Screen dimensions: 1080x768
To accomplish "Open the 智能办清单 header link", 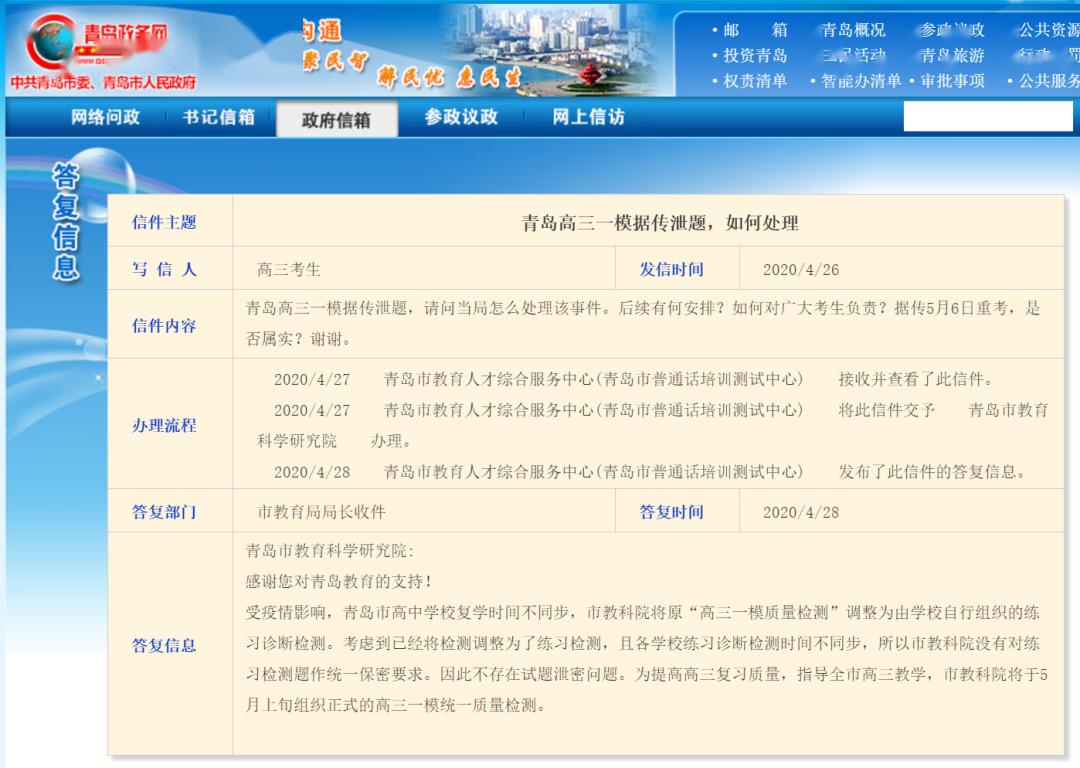I will pos(861,81).
